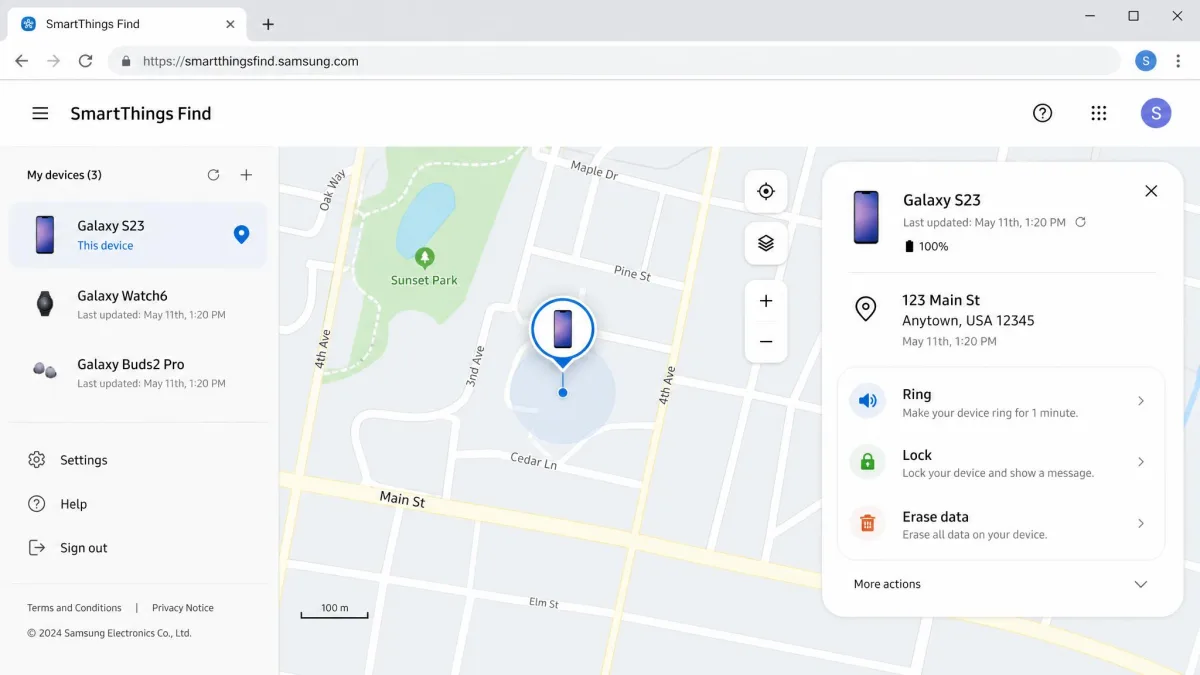Click the Ring speaker icon

pos(867,401)
